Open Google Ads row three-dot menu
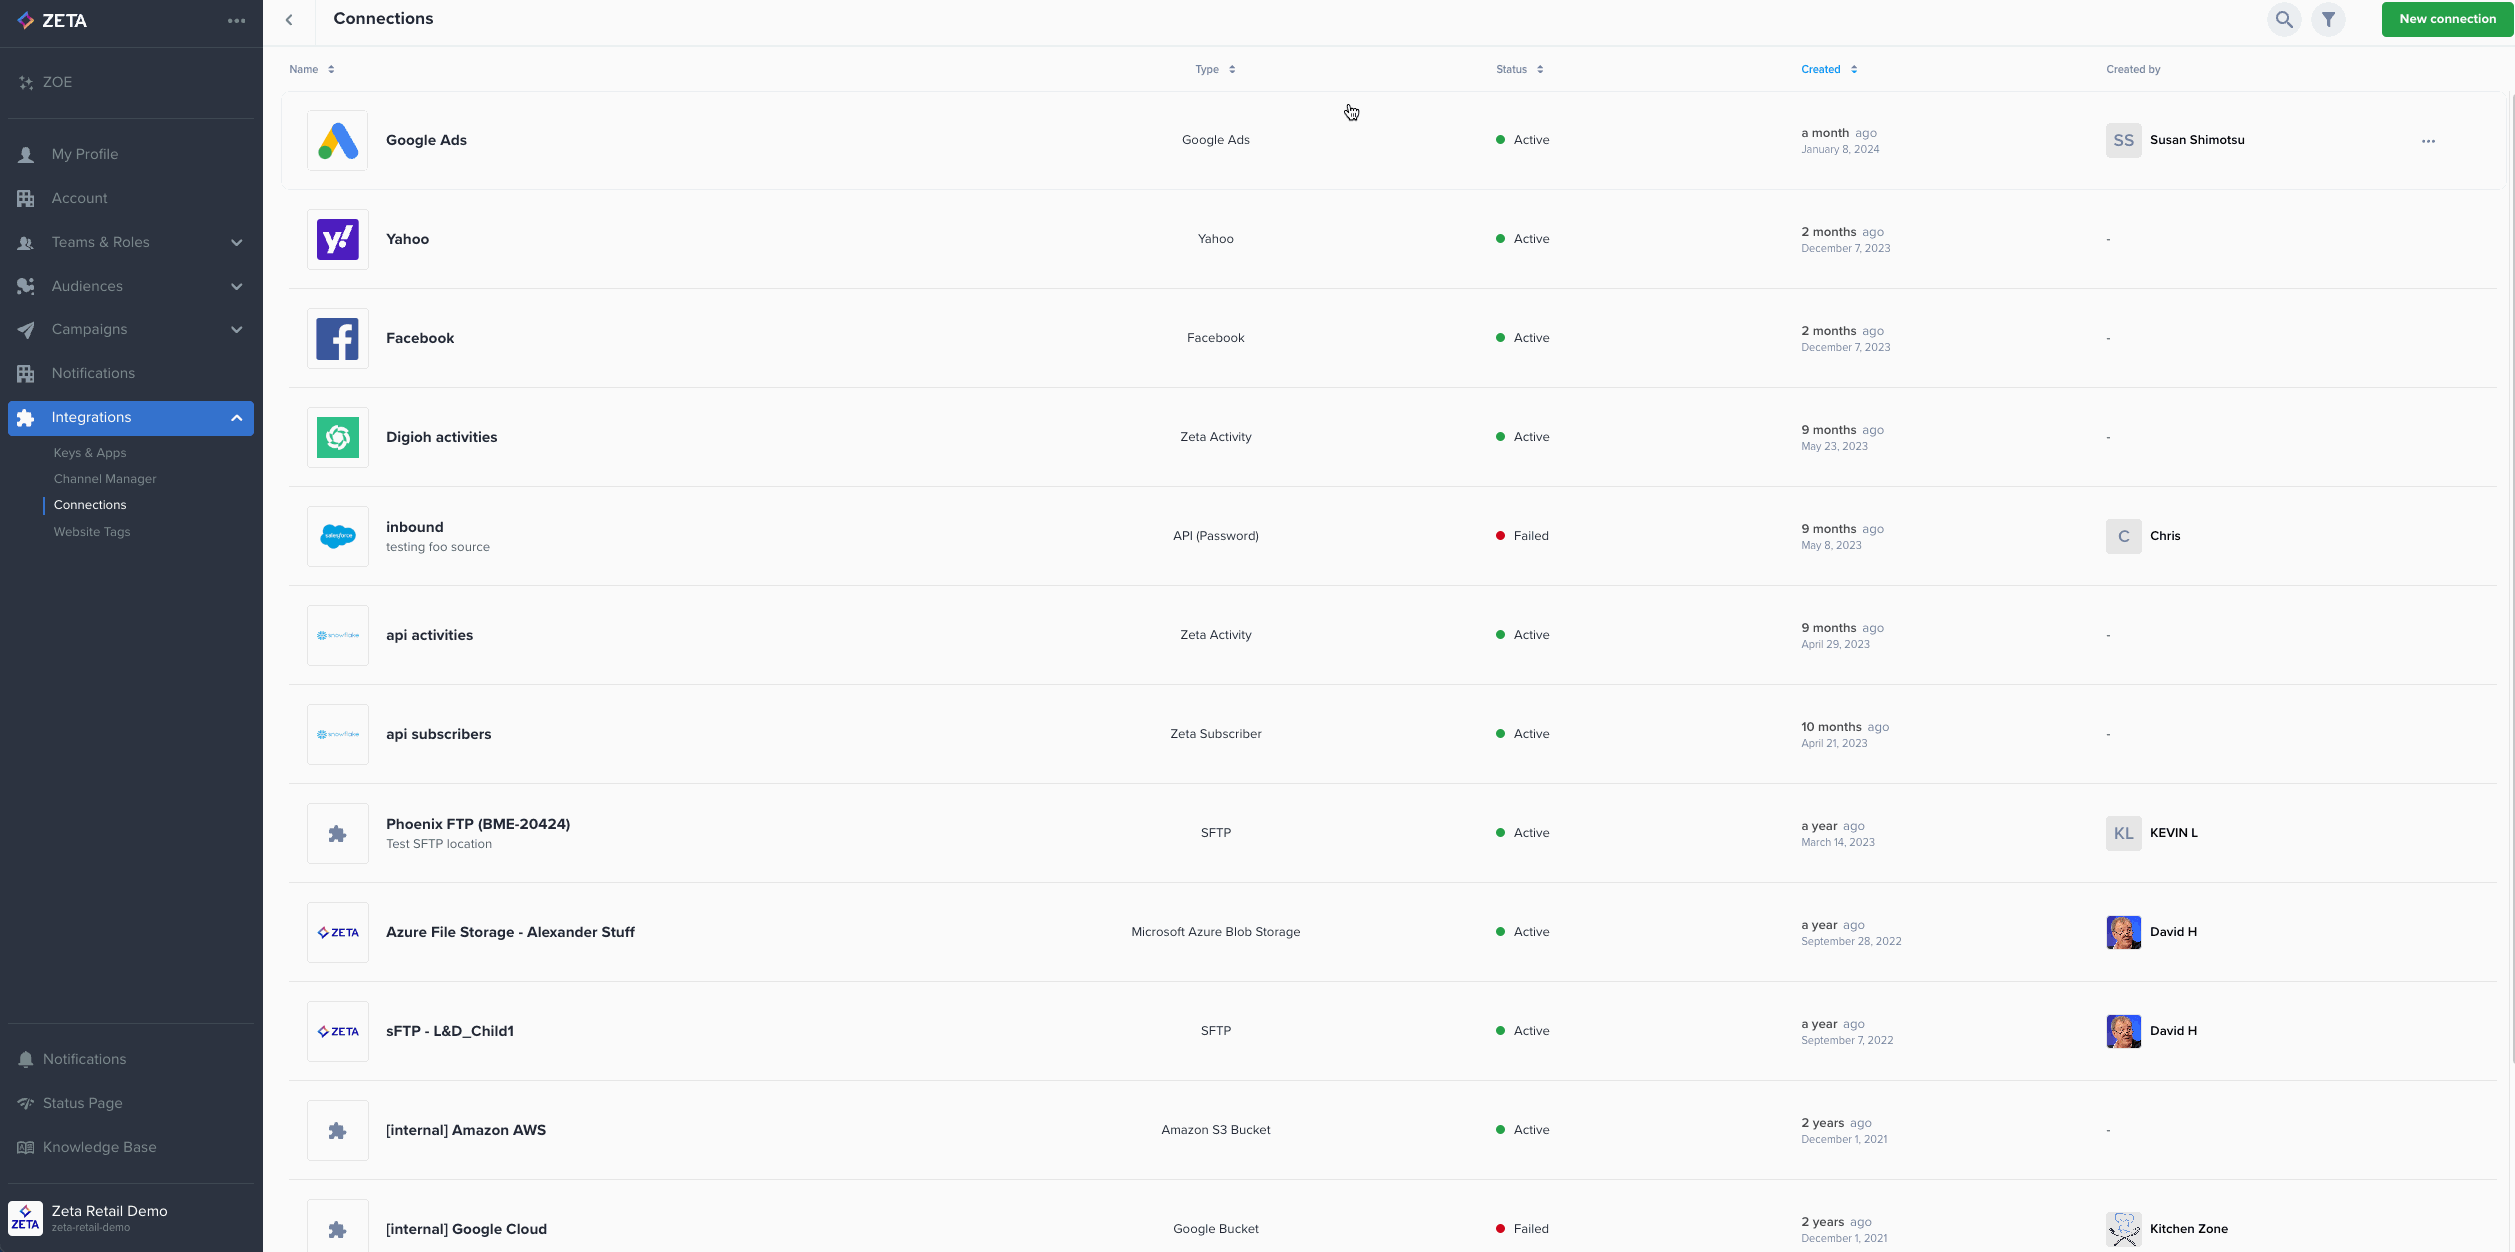Image resolution: width=2515 pixels, height=1252 pixels. point(2428,141)
